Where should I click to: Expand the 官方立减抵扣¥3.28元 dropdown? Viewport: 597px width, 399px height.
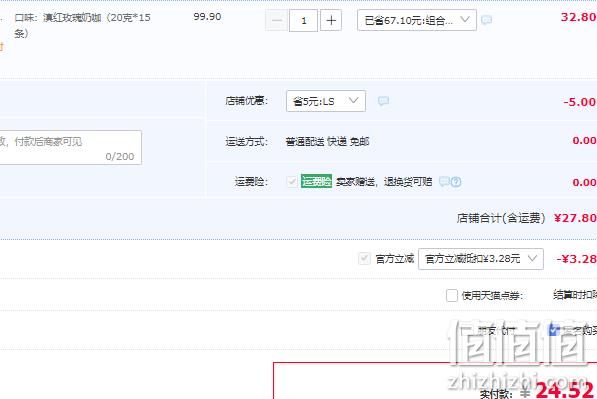point(480,259)
